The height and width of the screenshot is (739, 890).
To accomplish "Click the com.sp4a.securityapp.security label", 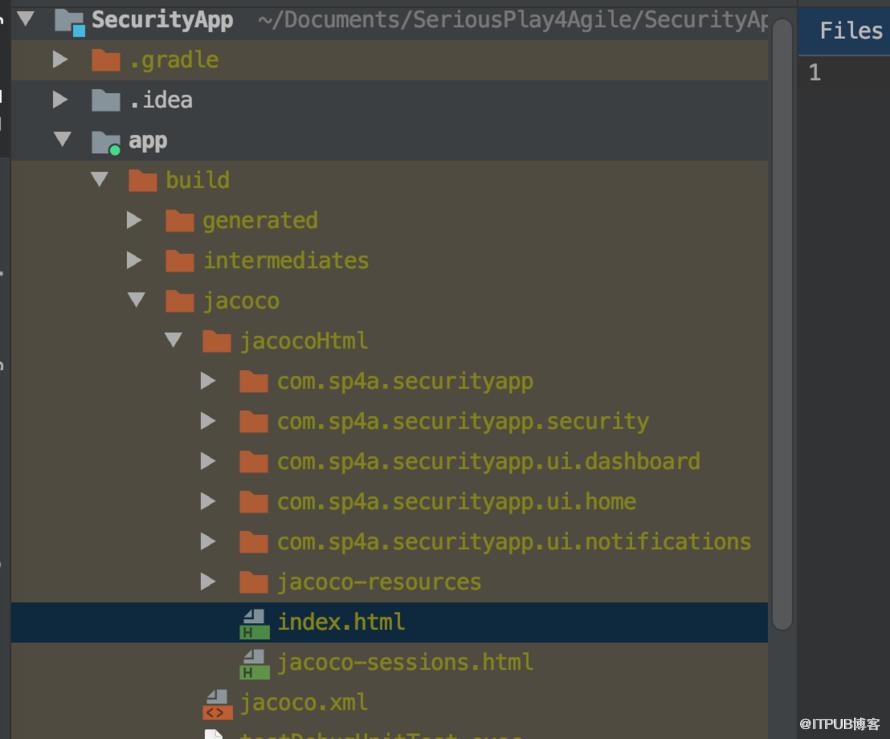I will click(463, 422).
